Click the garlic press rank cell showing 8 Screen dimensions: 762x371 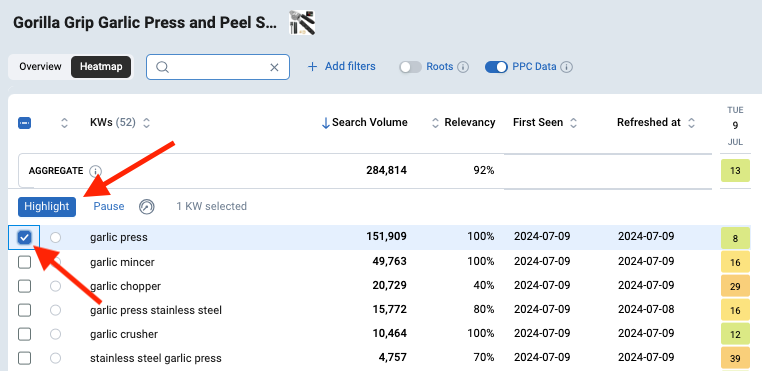point(735,238)
